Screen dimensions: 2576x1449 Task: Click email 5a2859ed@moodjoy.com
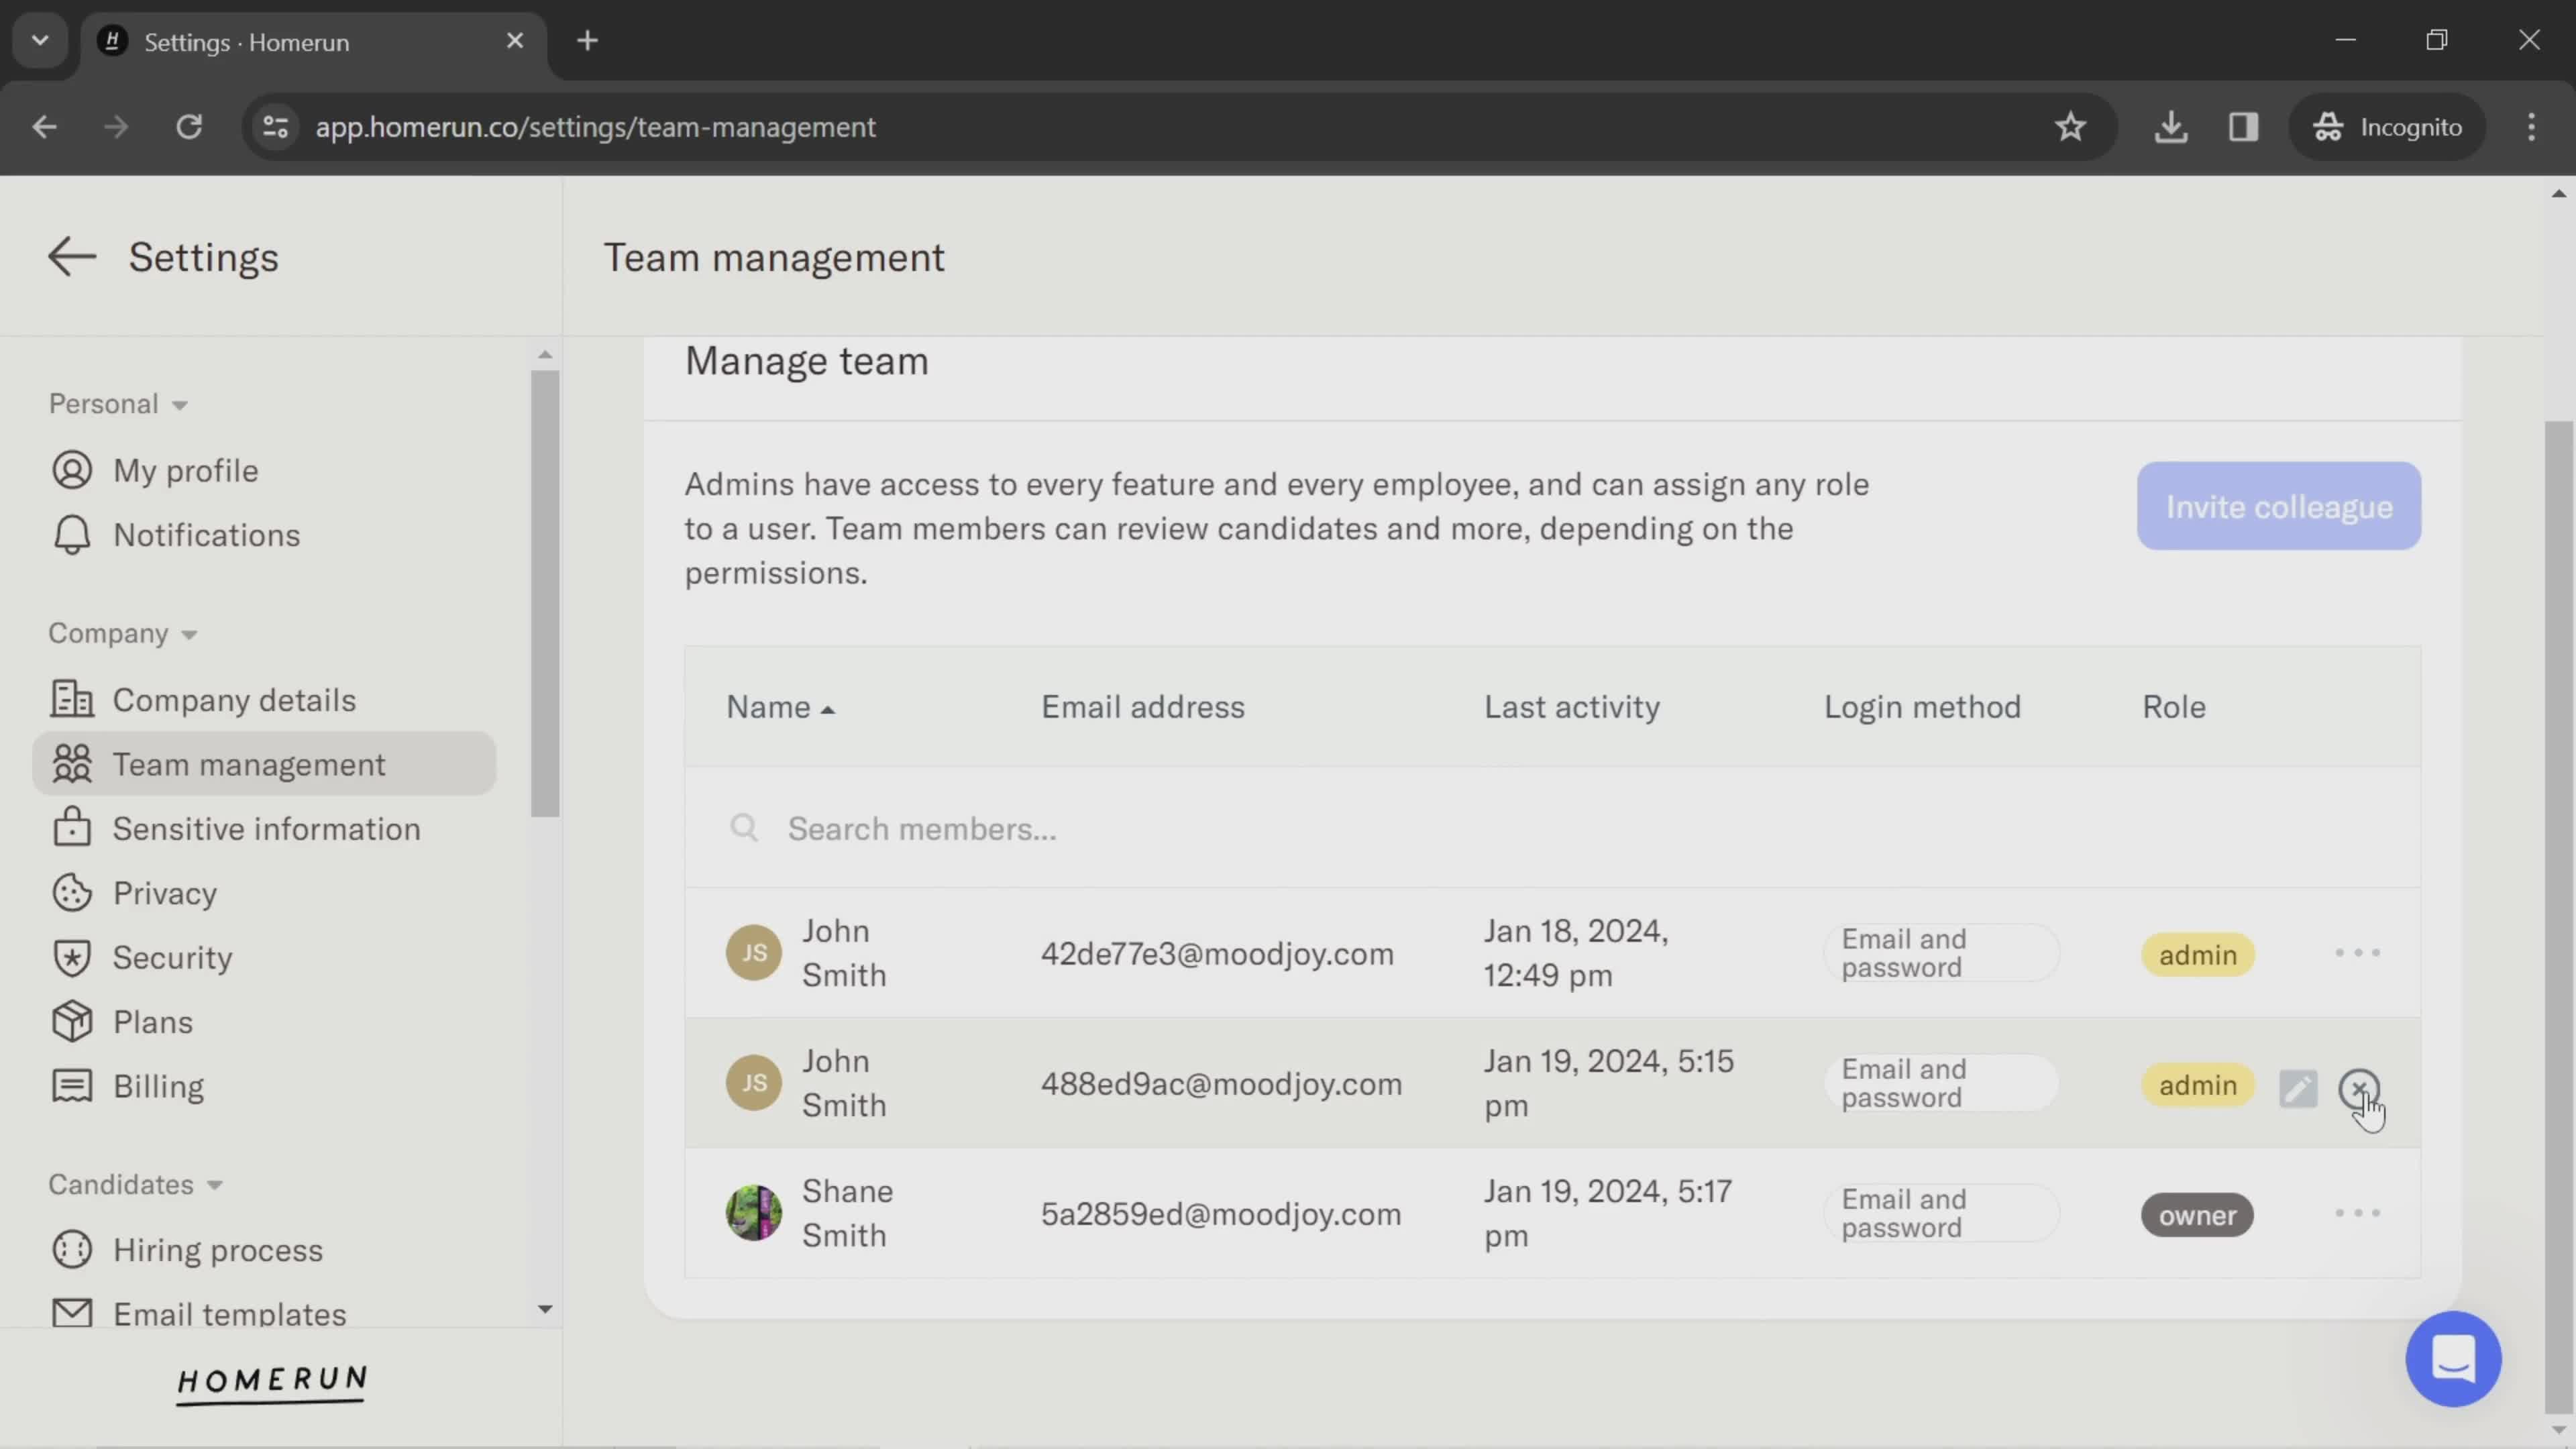tap(1221, 1214)
